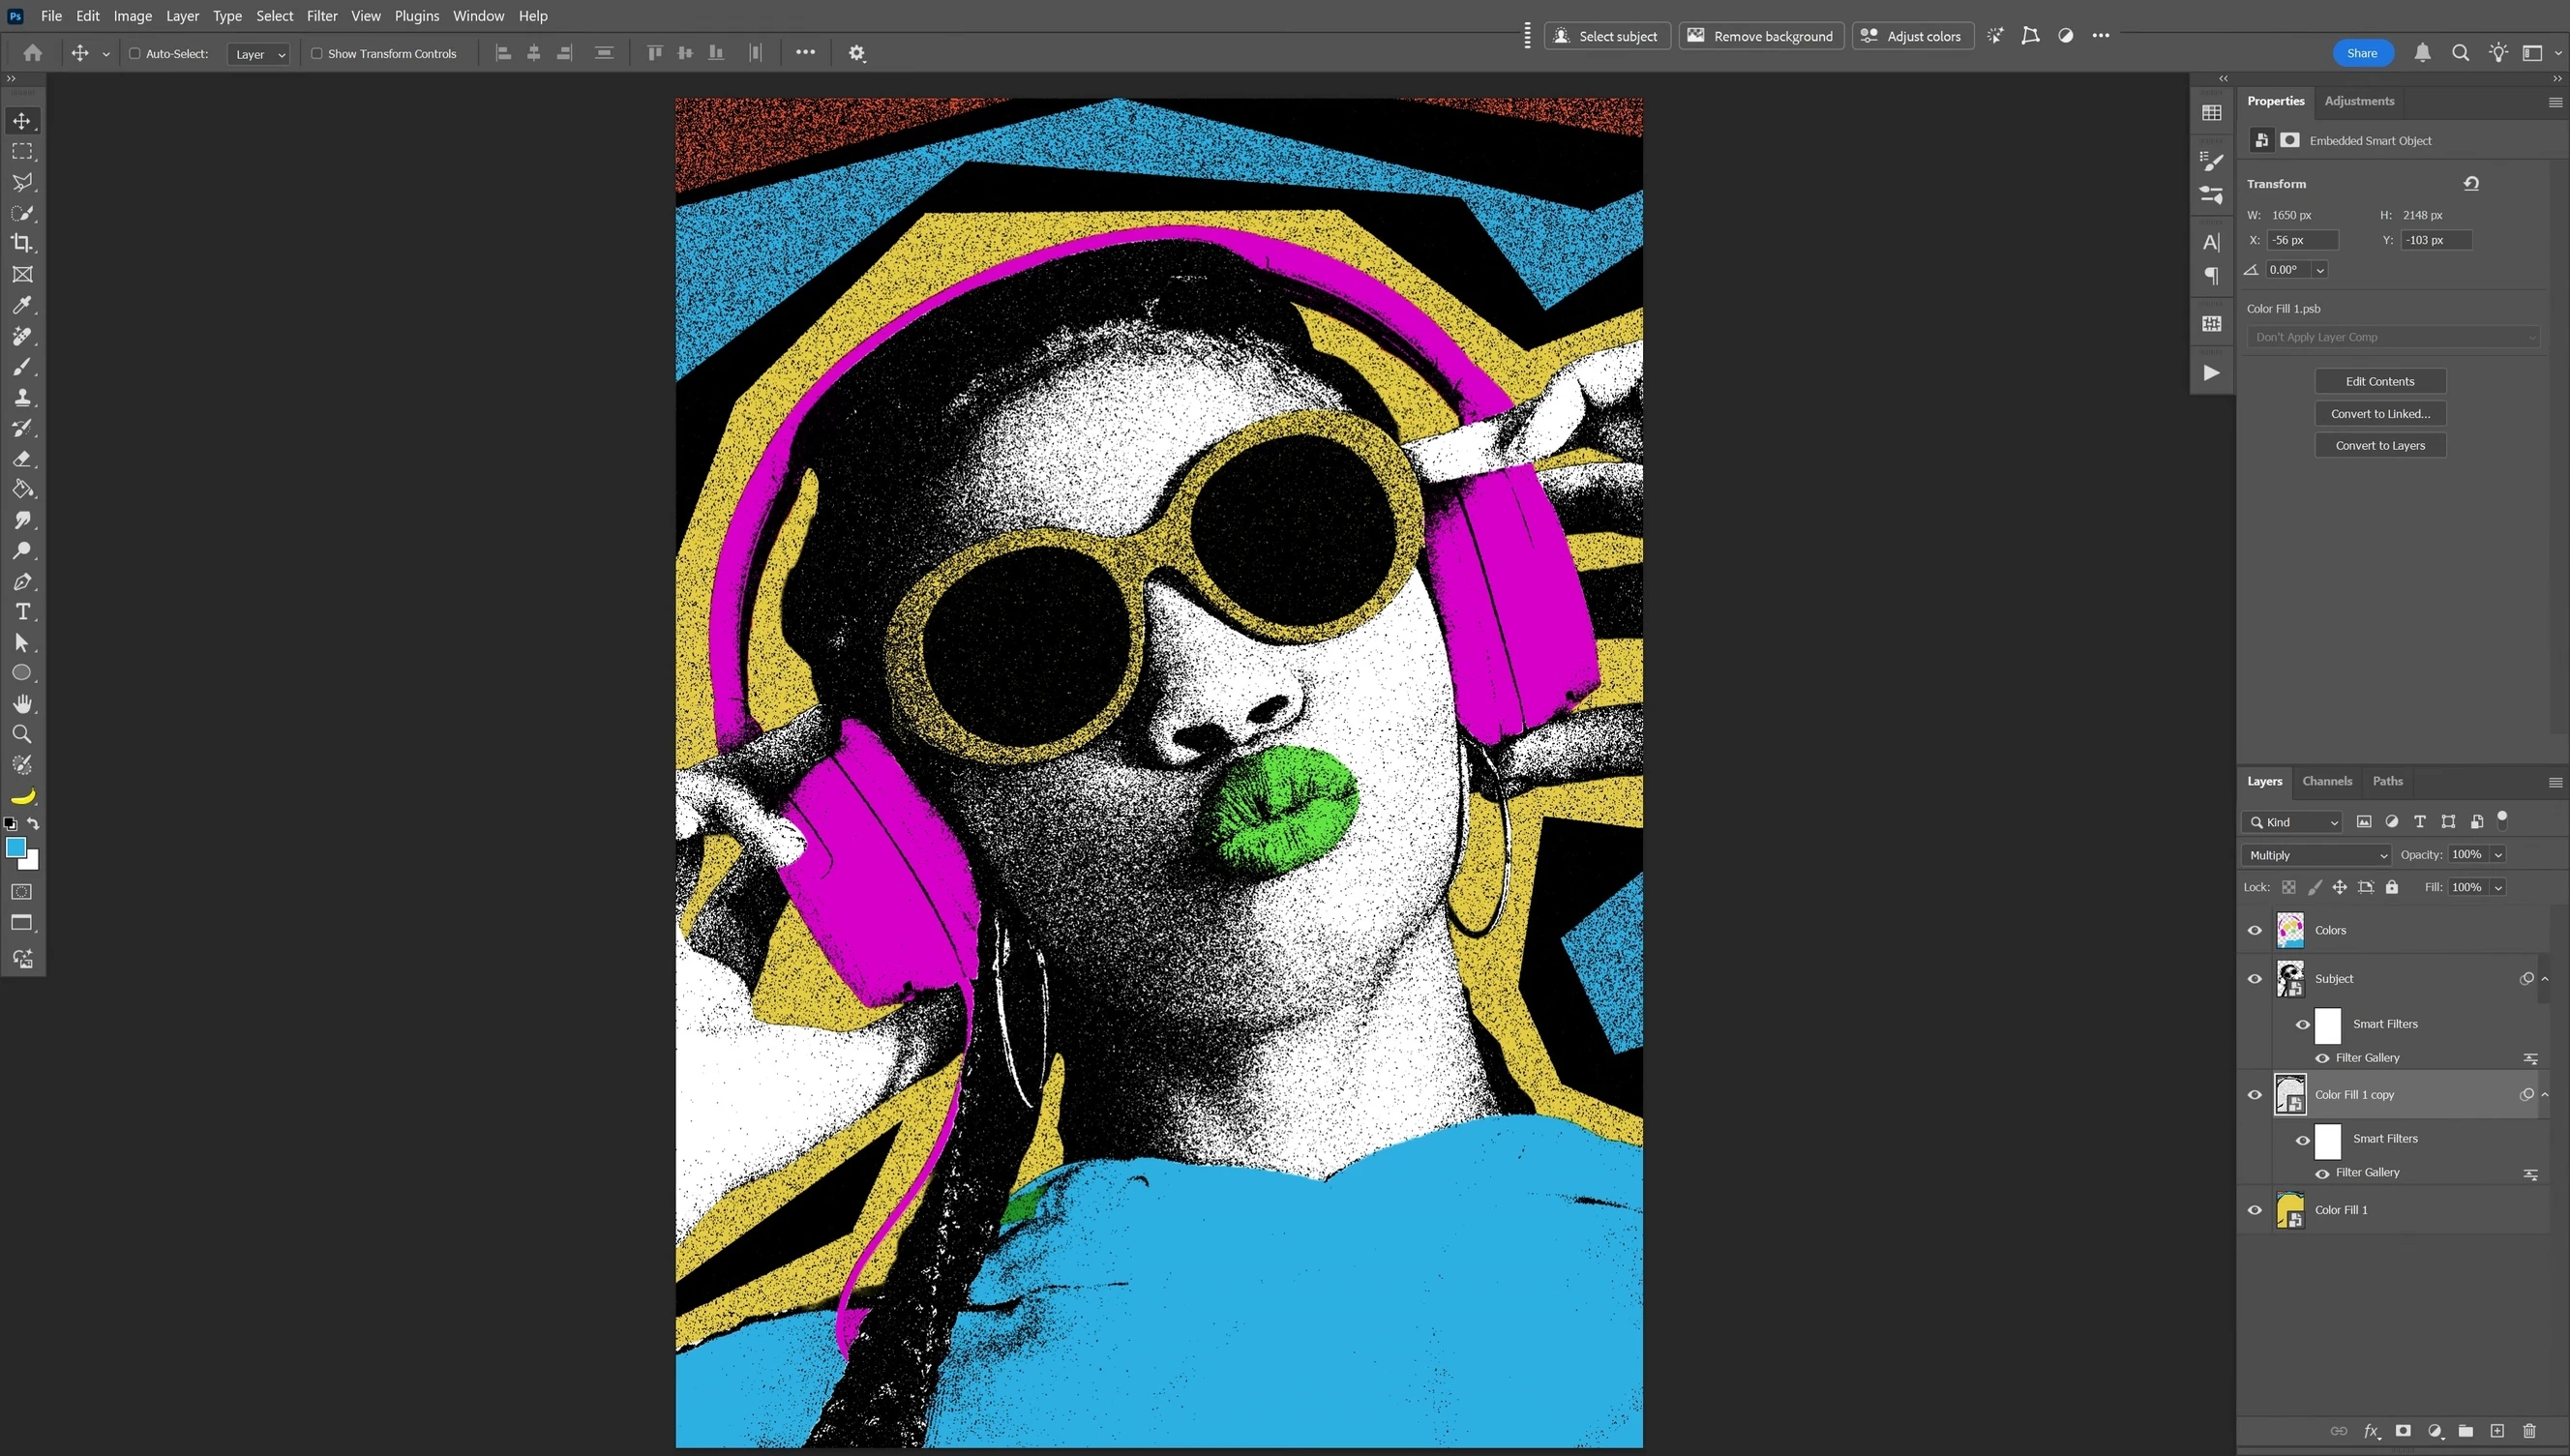Select the Horizontal Type tool

22,612
